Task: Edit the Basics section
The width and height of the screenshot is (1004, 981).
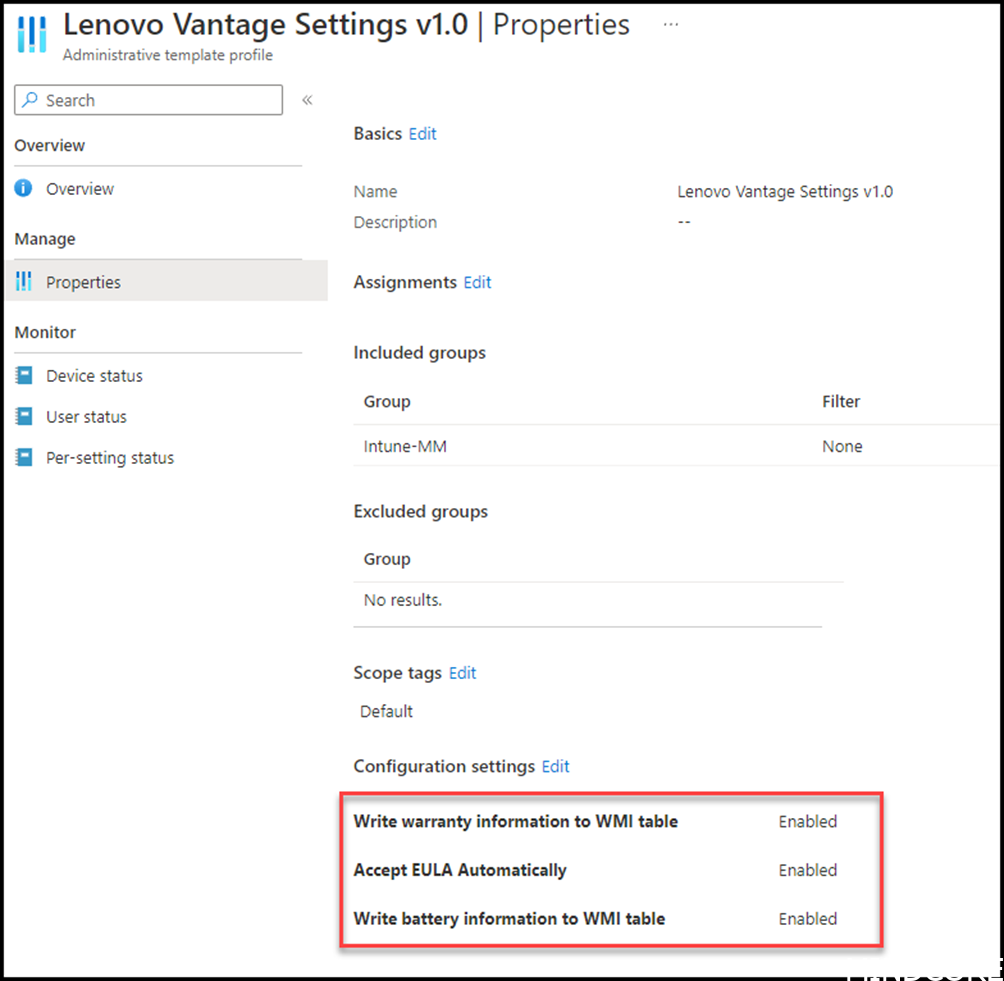Action: [422, 133]
